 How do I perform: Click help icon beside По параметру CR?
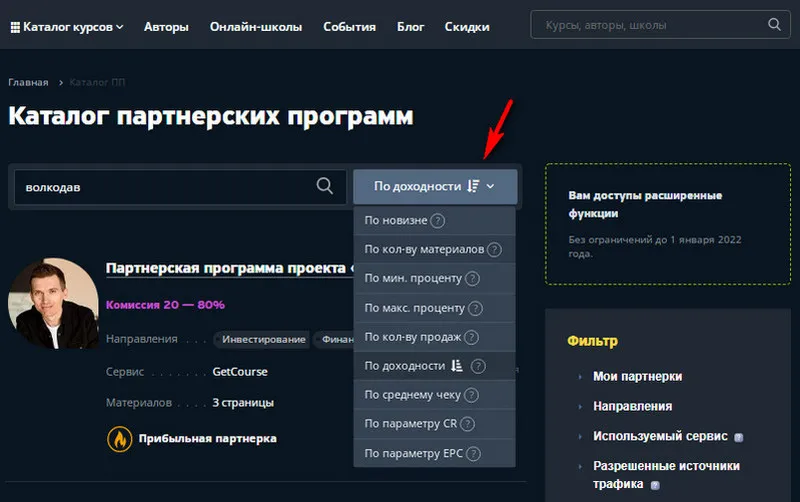pyautogui.click(x=467, y=424)
